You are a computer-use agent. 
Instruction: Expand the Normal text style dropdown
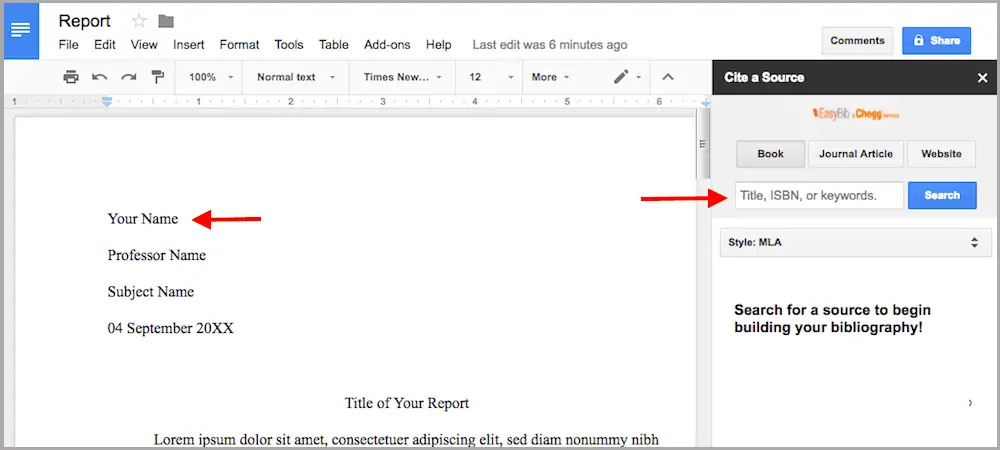point(295,77)
